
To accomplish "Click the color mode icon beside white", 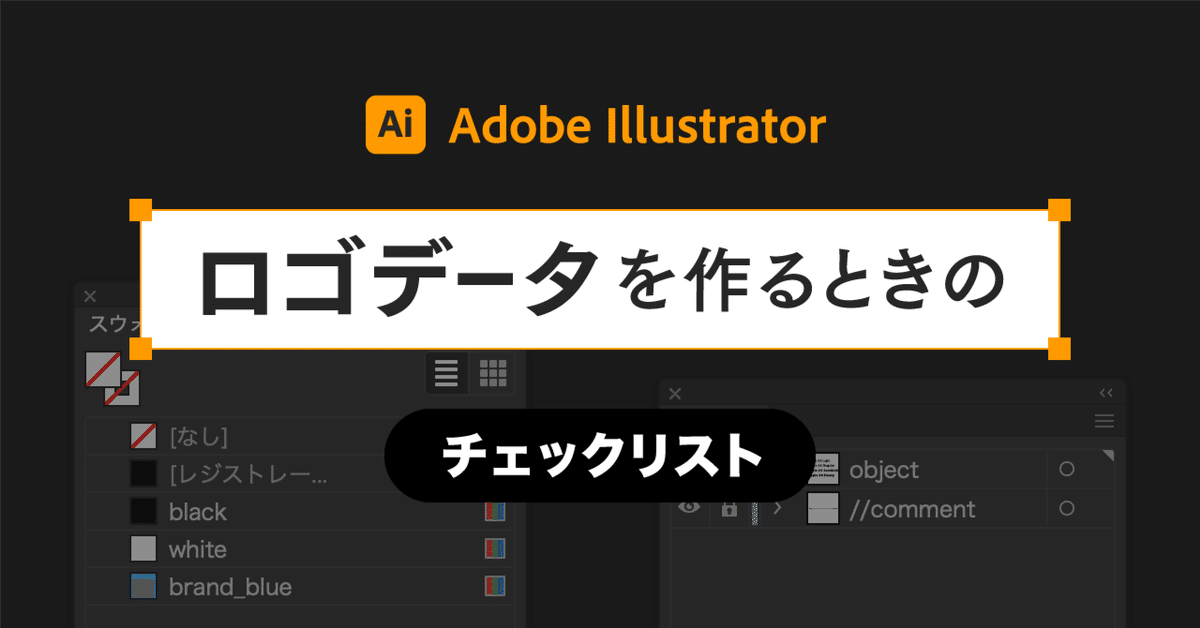I will tap(495, 549).
